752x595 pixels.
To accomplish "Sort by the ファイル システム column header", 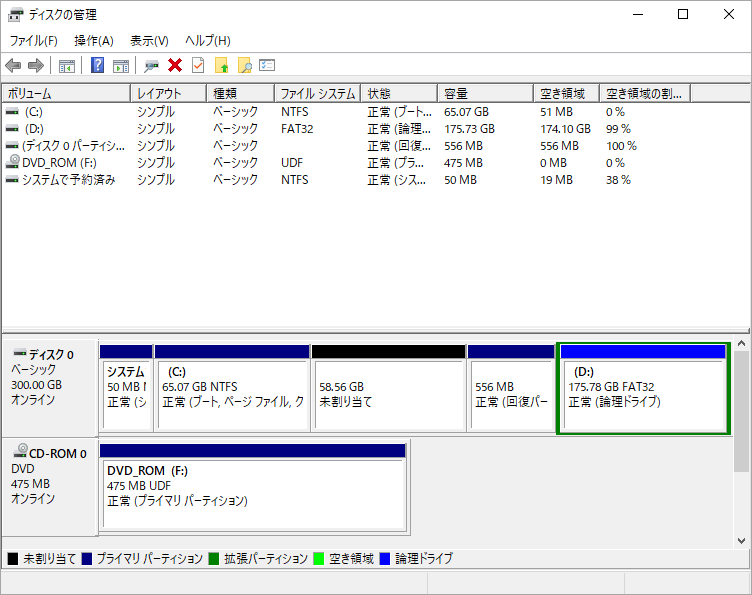I will tap(318, 93).
